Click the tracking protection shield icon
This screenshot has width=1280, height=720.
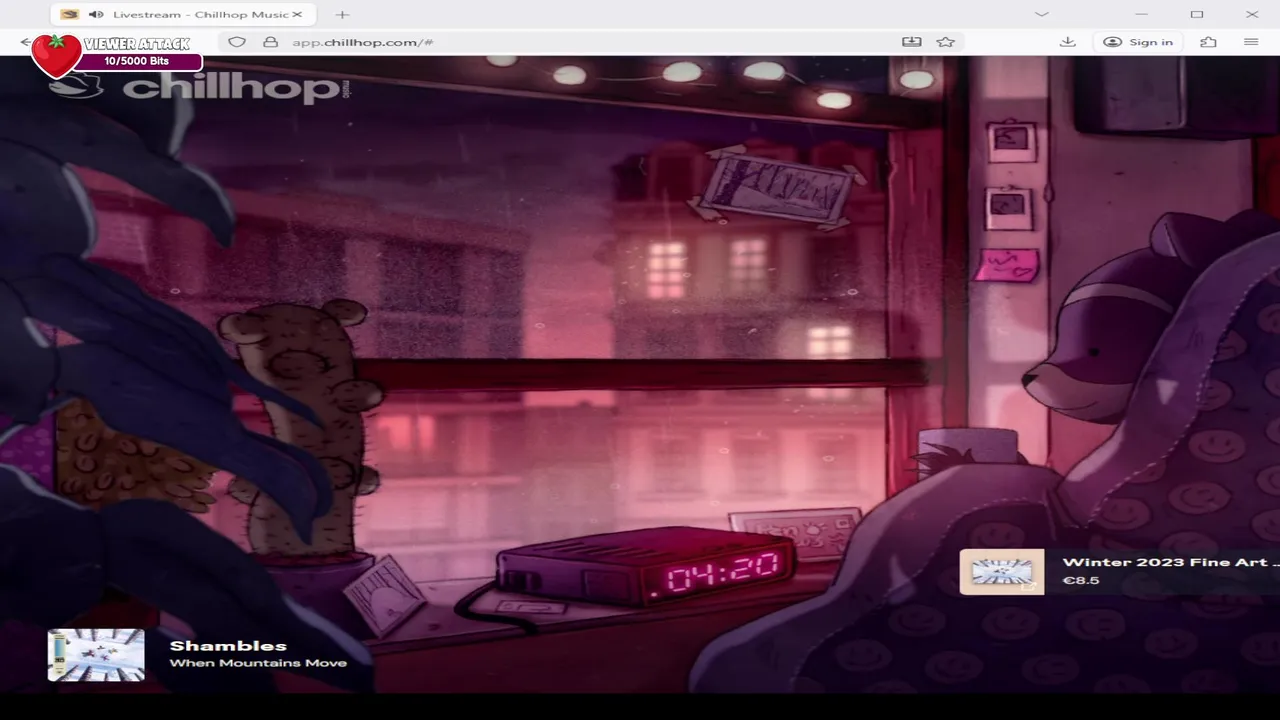click(237, 42)
